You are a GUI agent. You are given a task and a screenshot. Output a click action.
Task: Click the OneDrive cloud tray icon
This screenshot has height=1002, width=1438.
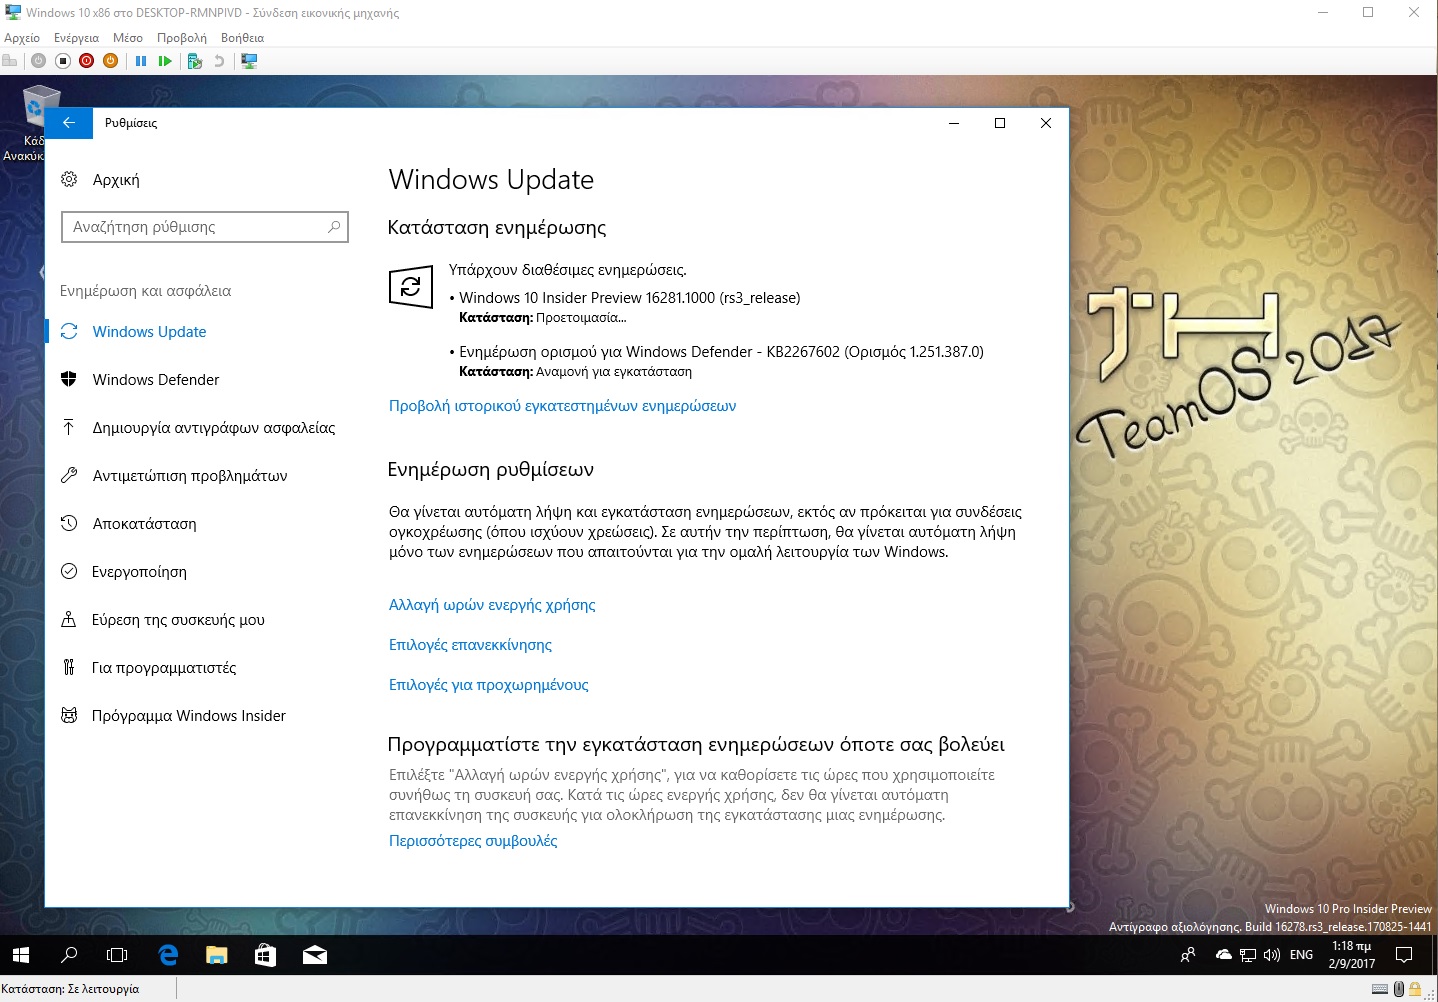tap(1223, 955)
